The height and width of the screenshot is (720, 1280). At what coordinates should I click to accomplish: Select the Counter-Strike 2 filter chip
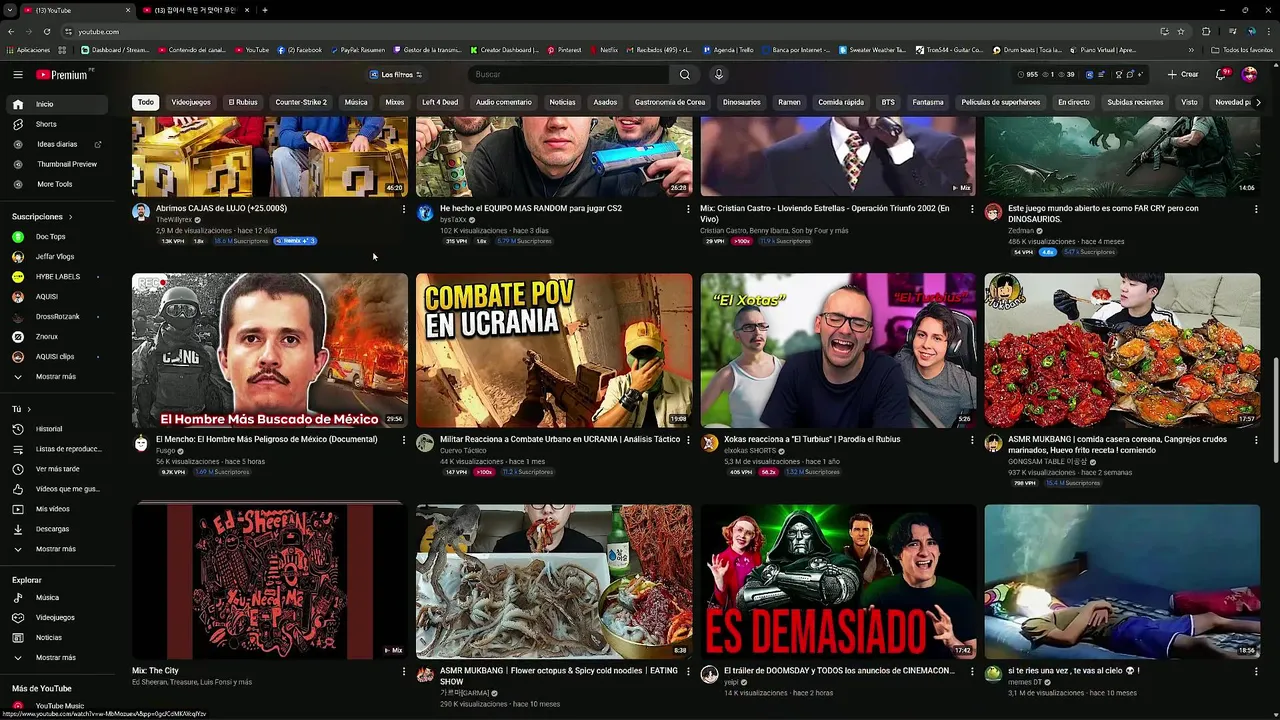coord(301,102)
